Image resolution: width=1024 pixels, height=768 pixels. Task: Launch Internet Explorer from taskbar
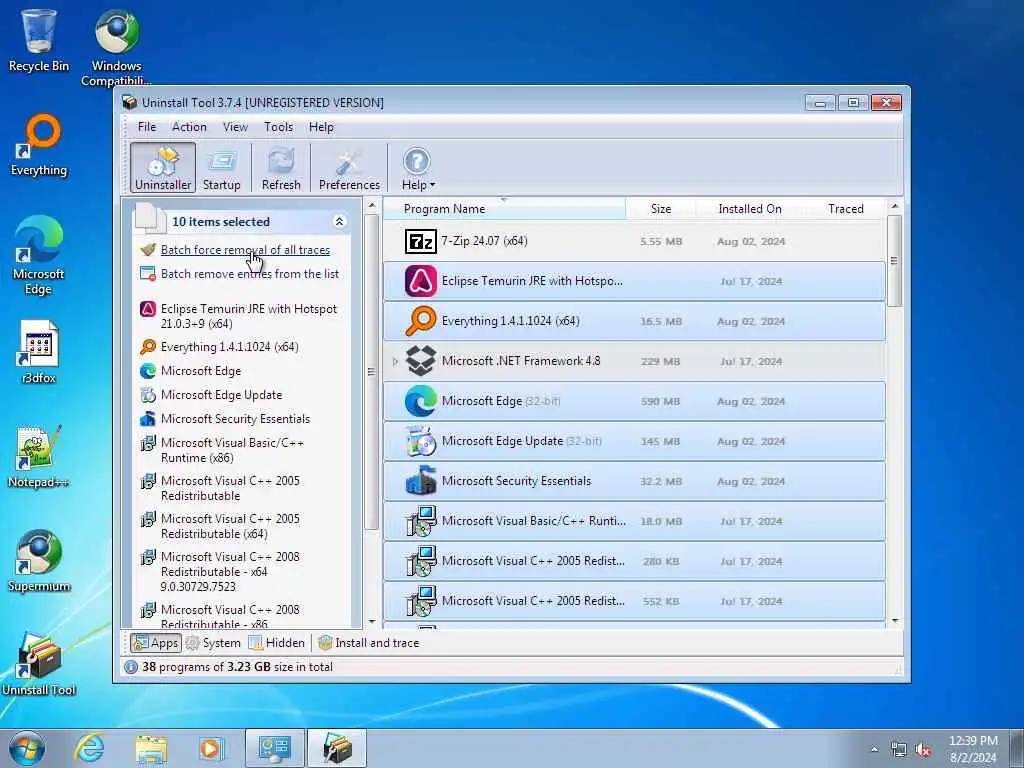[89, 748]
